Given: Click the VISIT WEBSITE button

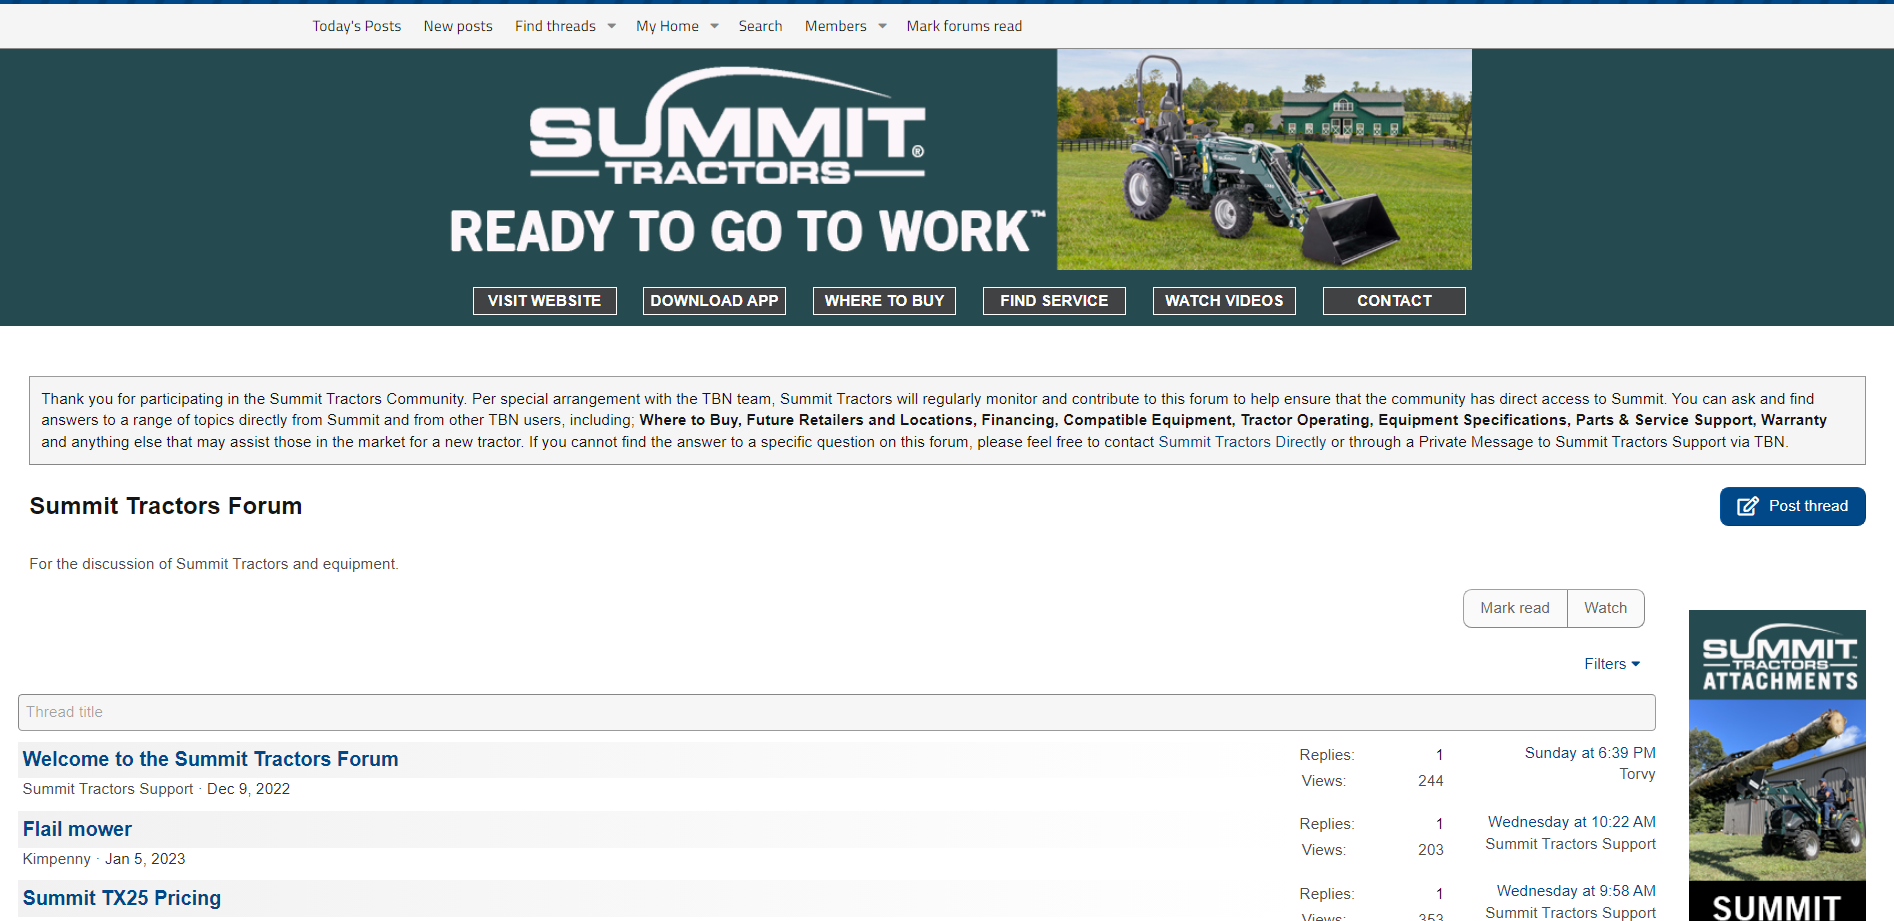Looking at the screenshot, I should coord(544,301).
